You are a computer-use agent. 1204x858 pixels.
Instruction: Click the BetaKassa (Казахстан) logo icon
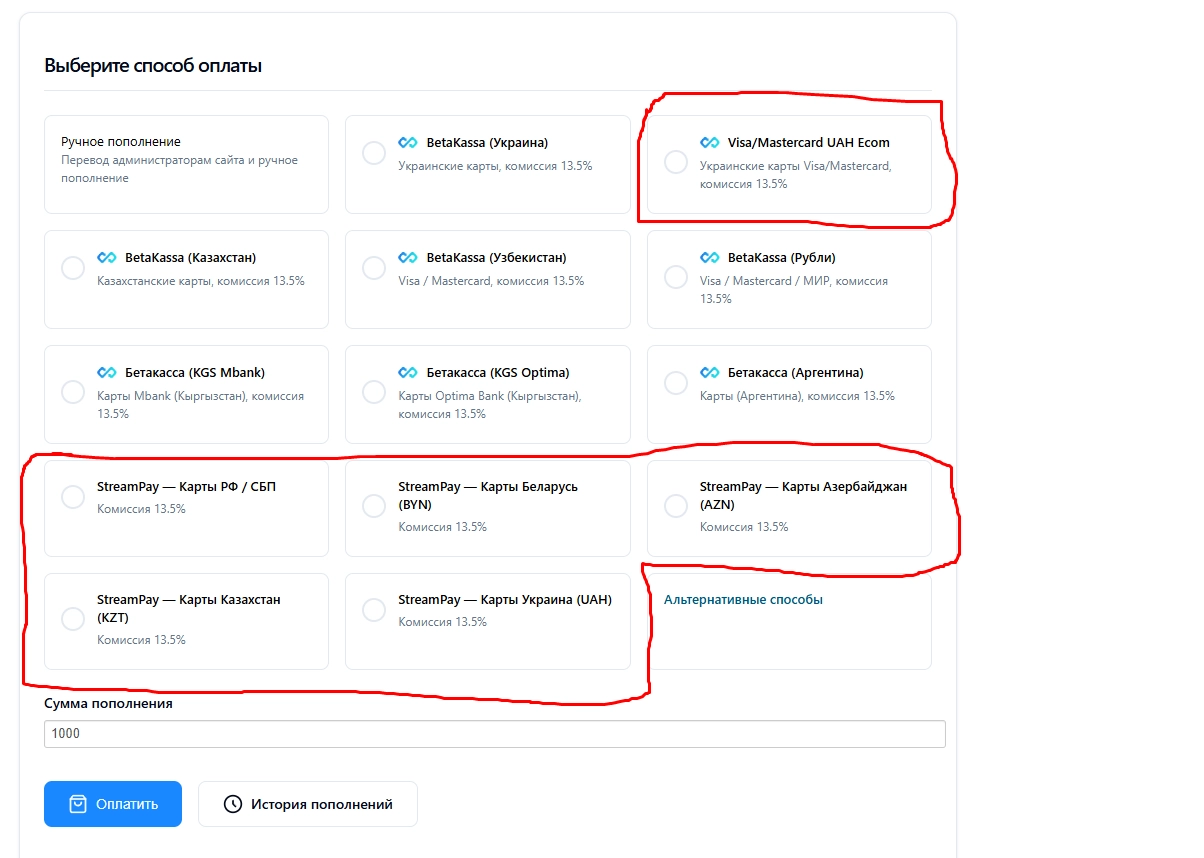point(107,257)
